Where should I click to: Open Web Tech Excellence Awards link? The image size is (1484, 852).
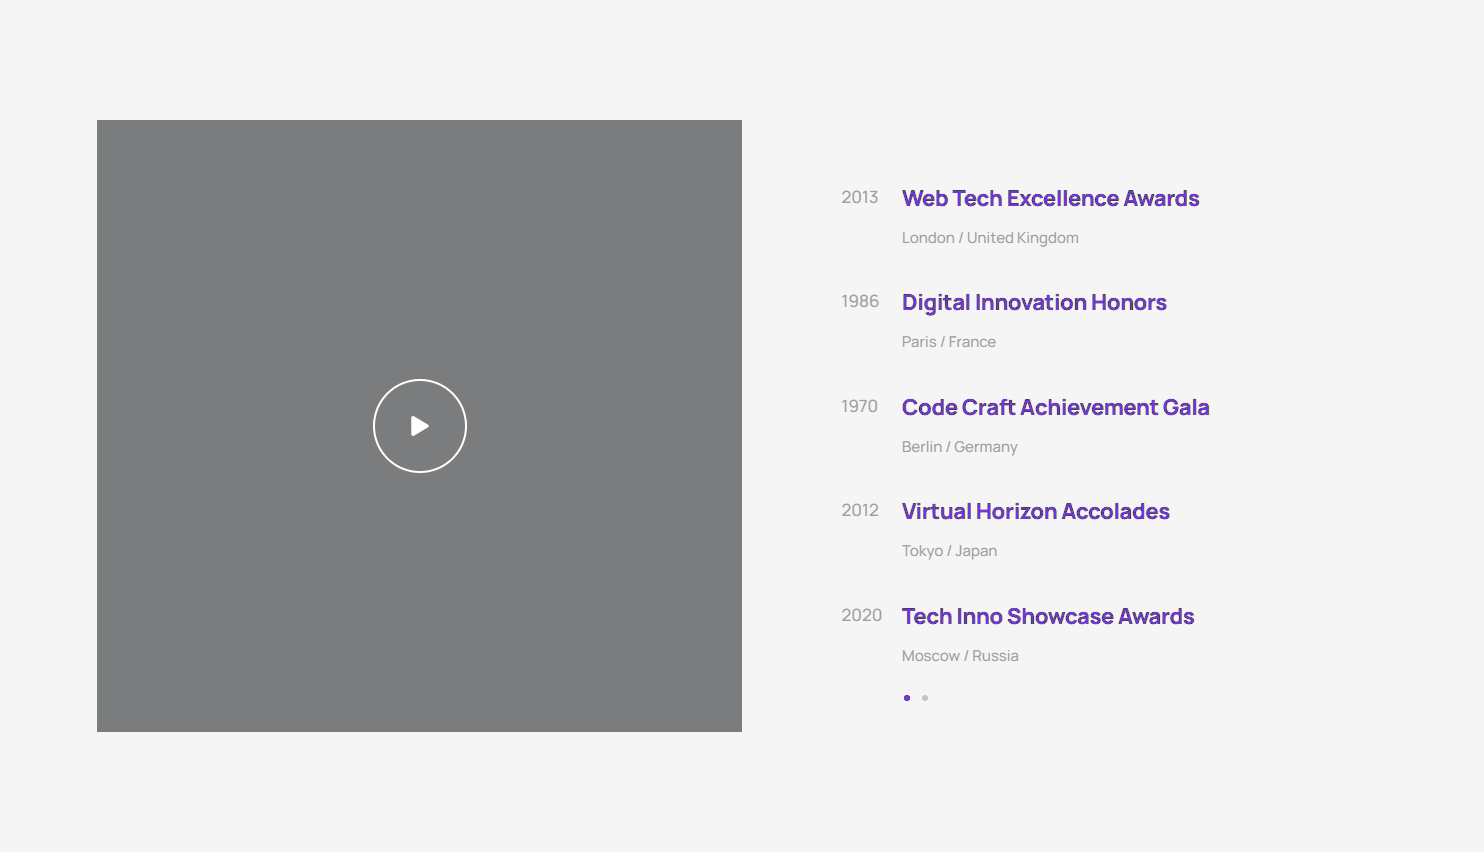pos(1050,199)
